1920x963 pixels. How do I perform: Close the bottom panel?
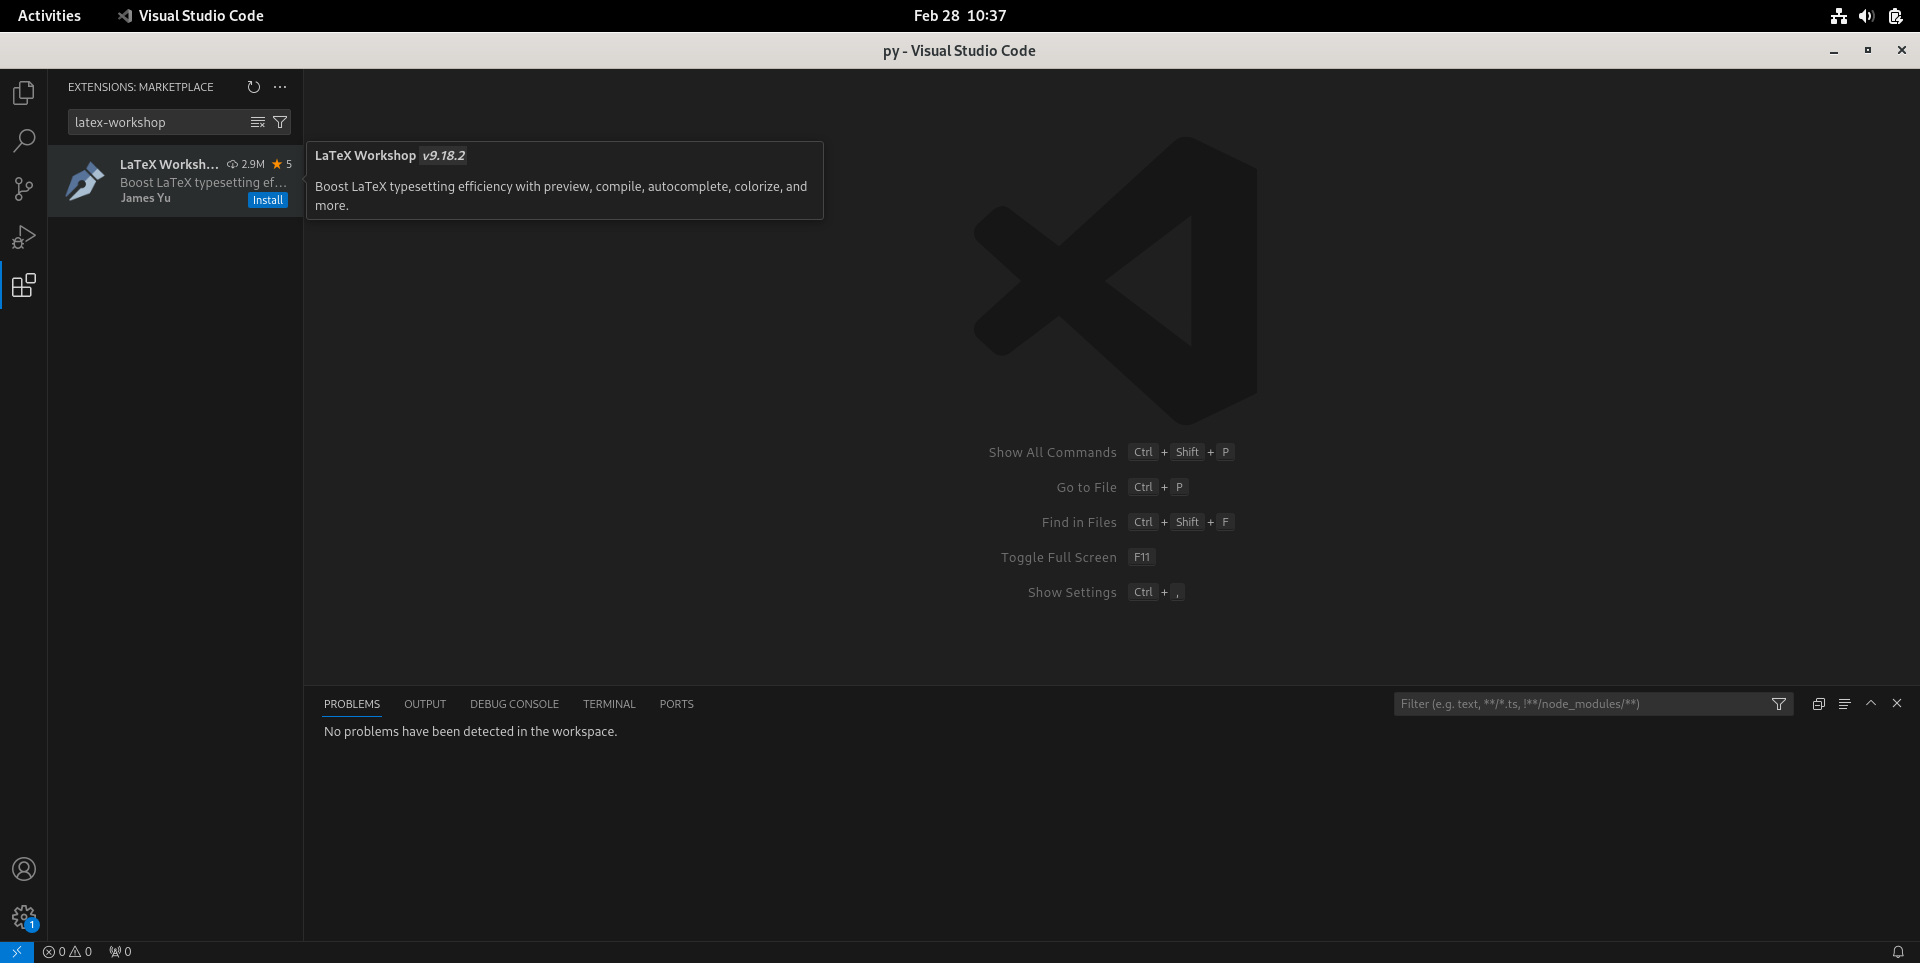click(x=1897, y=703)
